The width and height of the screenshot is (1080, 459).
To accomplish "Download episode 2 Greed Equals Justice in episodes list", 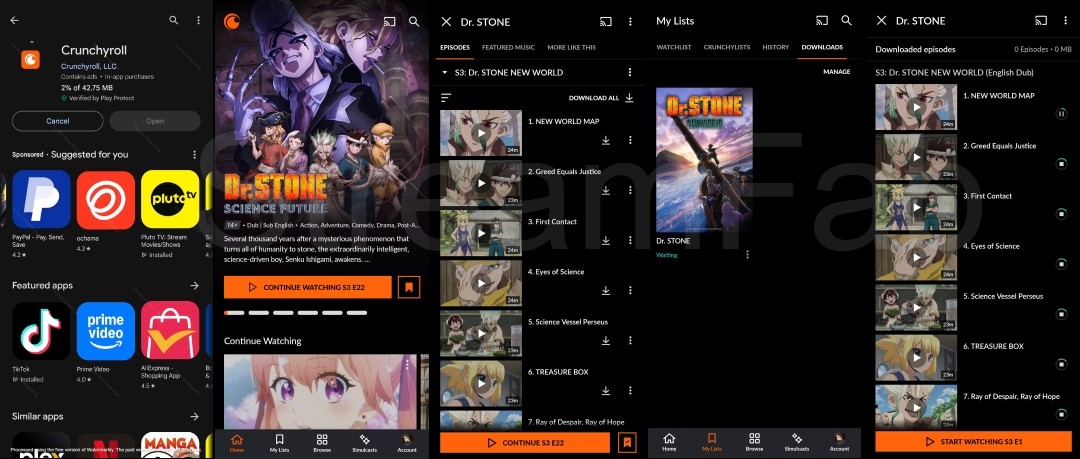I will click(606, 190).
